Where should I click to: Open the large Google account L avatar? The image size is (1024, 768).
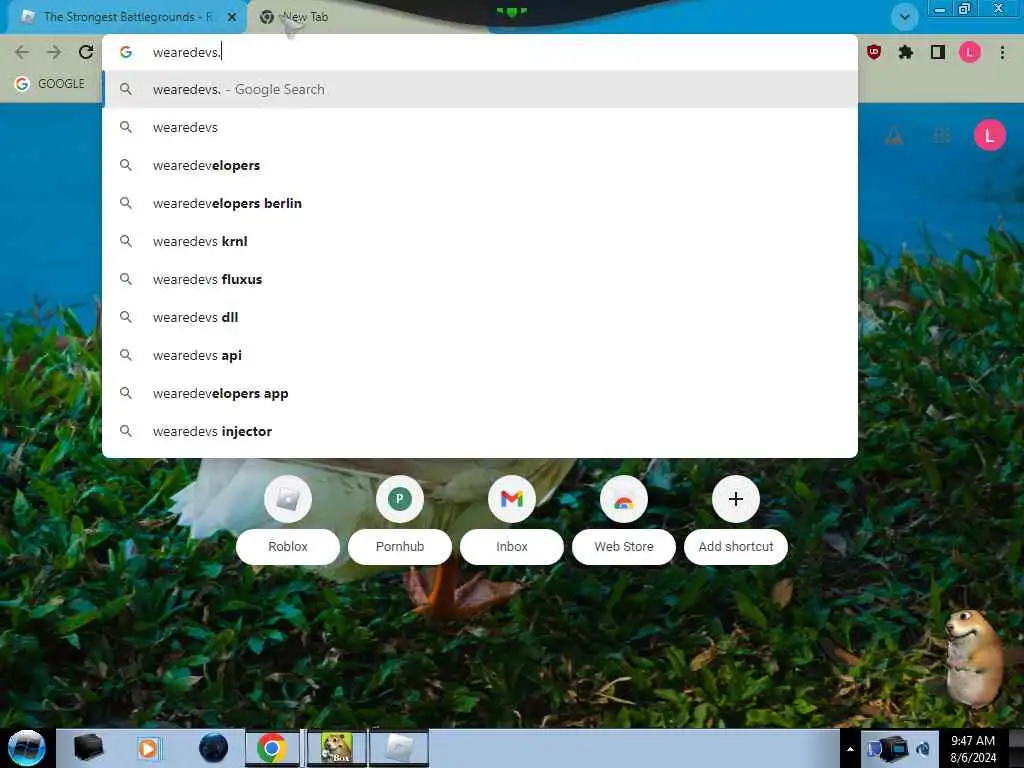click(x=989, y=136)
